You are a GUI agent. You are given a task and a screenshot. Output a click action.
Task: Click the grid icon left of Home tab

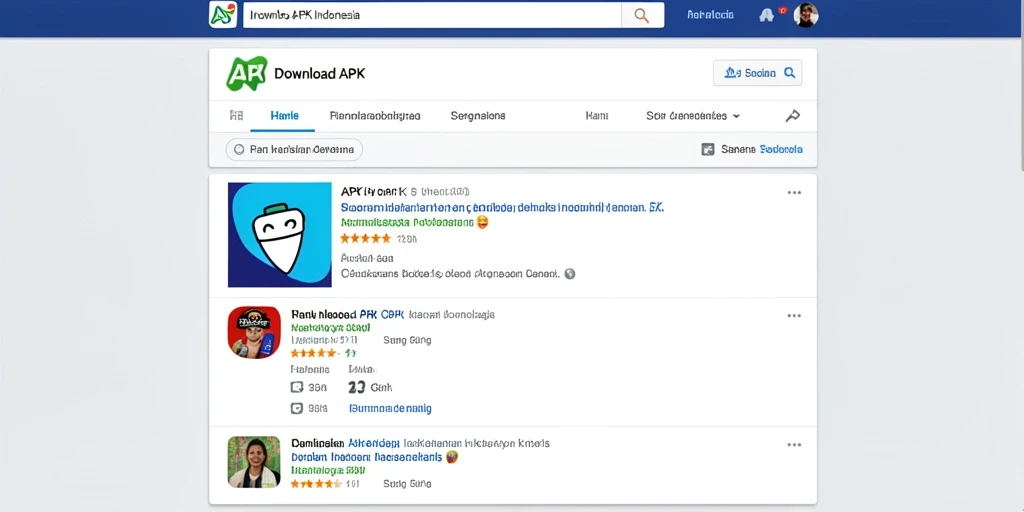point(236,116)
